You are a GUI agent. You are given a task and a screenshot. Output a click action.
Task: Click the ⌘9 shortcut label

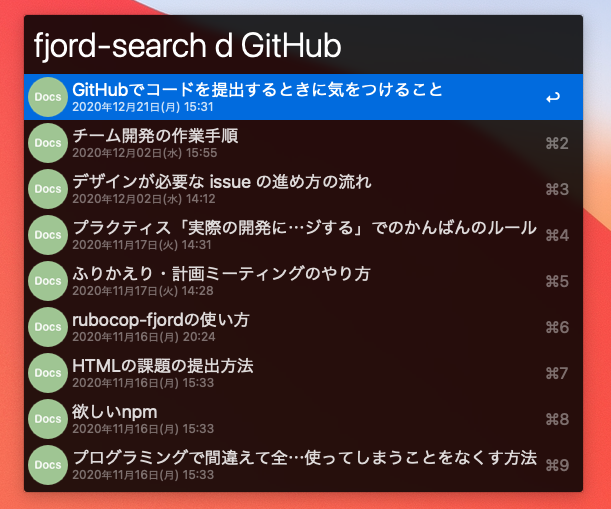point(557,465)
